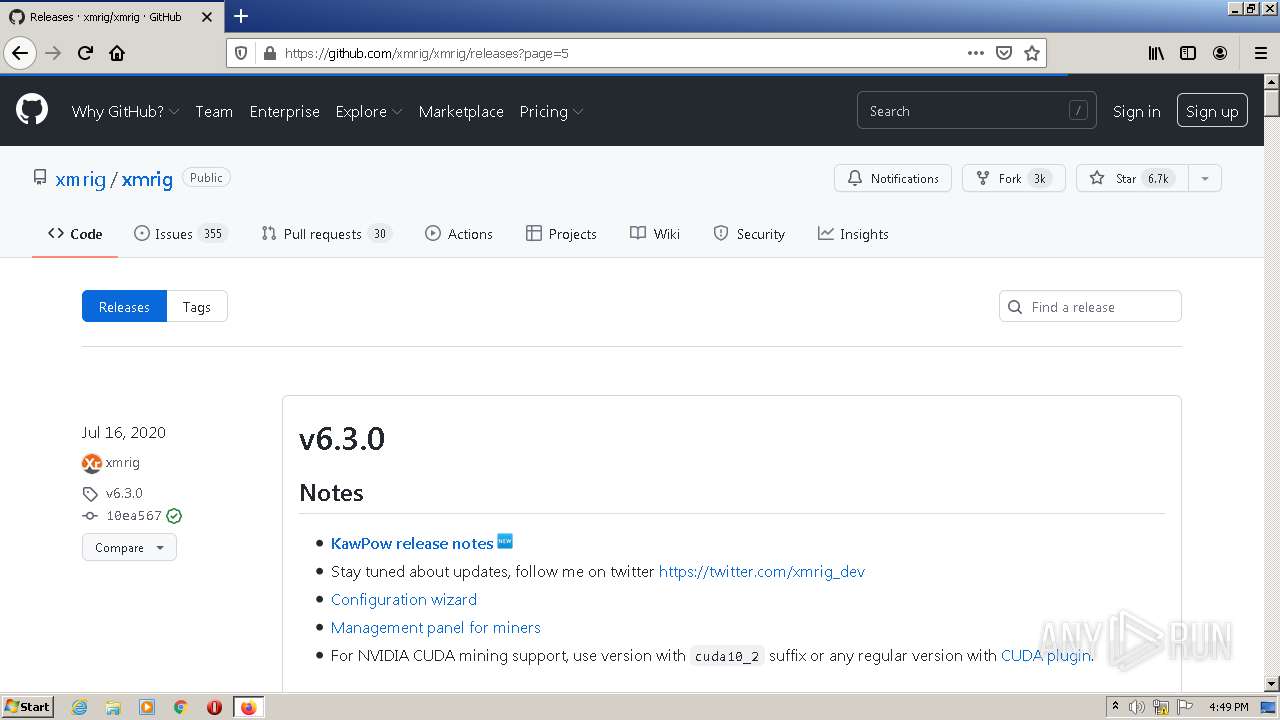Expand the Explore menu
1280x720 pixels.
pos(368,111)
